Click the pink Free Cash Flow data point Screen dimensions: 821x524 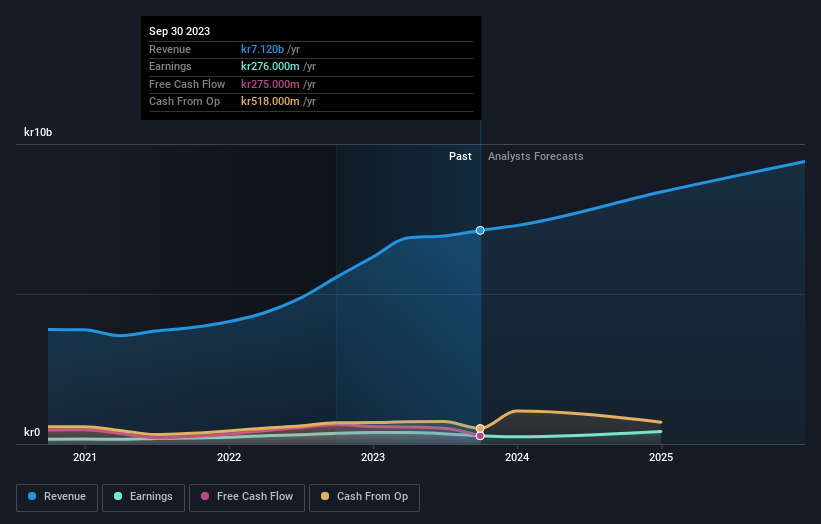[480, 436]
